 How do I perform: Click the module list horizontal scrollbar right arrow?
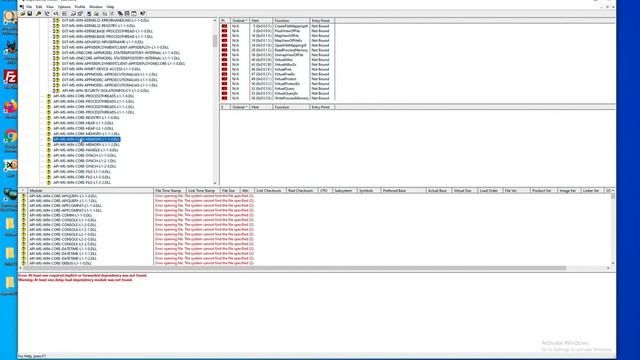point(608,268)
